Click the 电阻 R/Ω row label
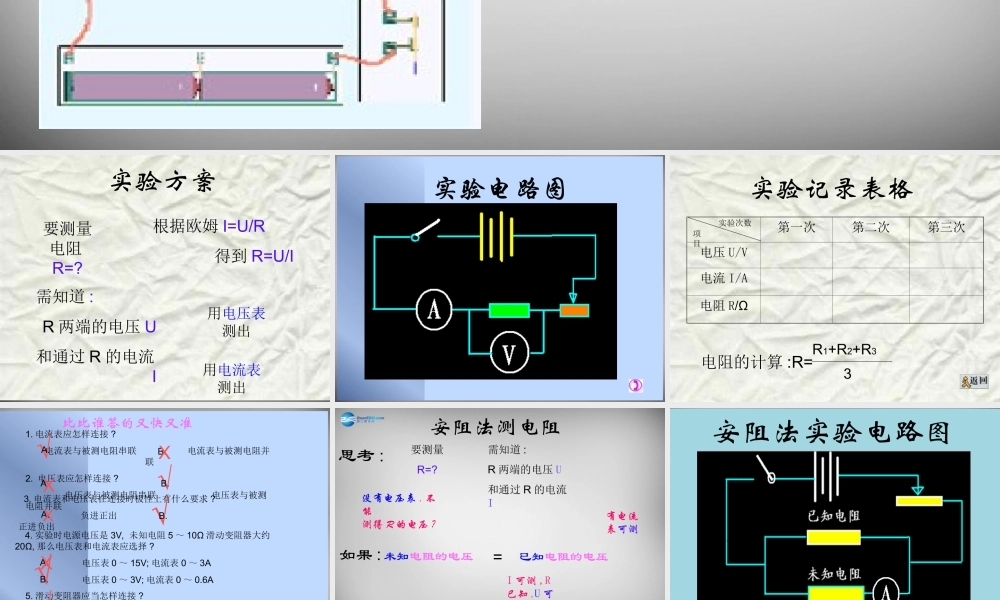This screenshot has width=1000, height=600. click(724, 306)
